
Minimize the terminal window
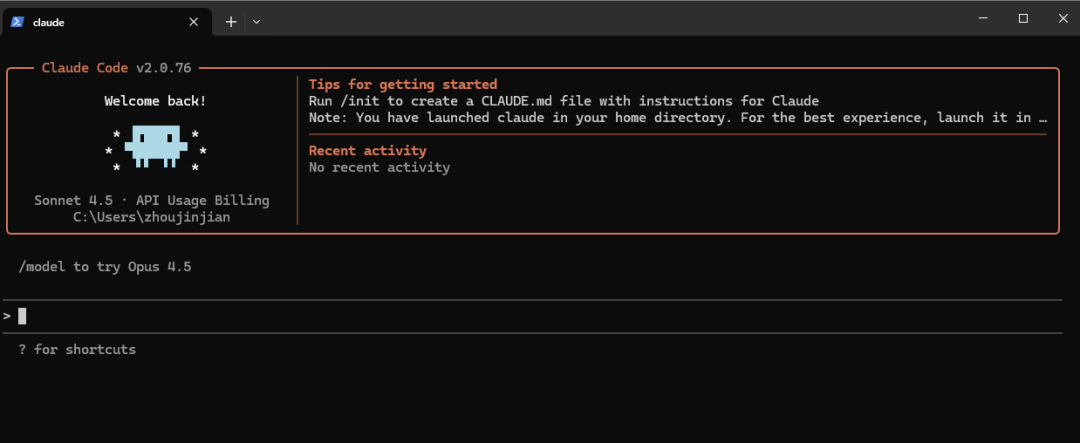[979, 19]
